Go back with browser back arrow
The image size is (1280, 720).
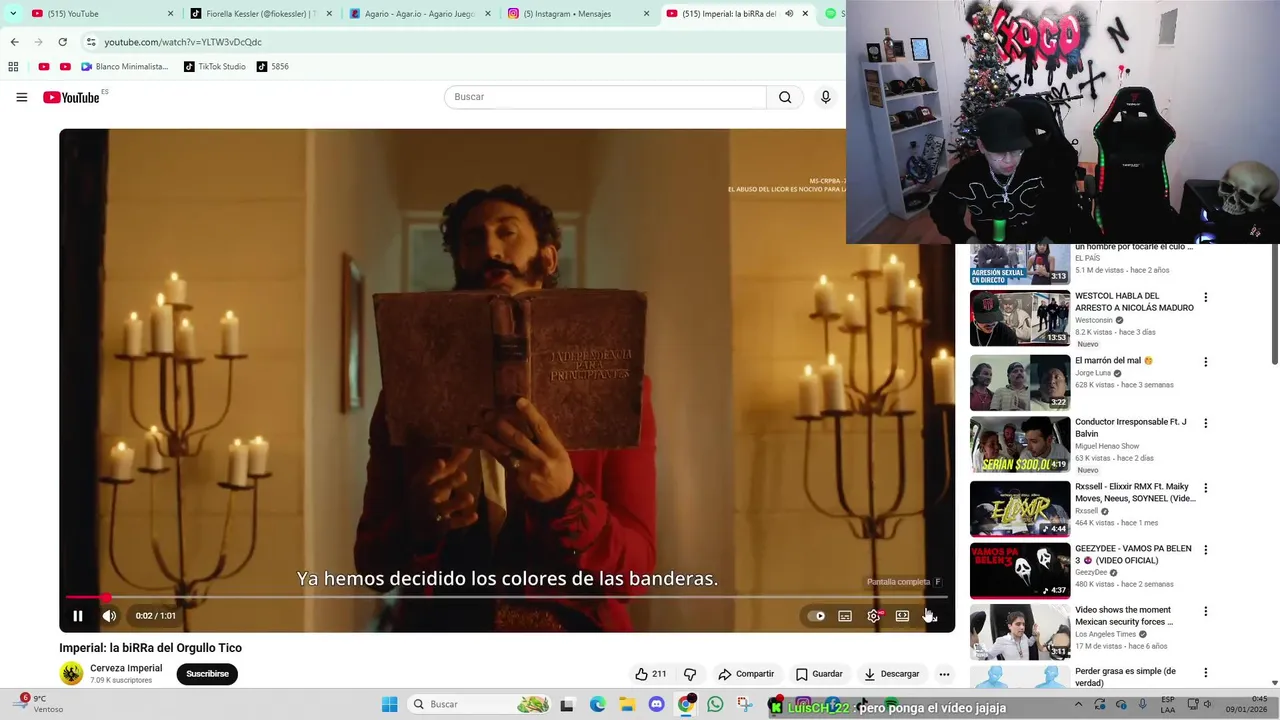[x=14, y=42]
